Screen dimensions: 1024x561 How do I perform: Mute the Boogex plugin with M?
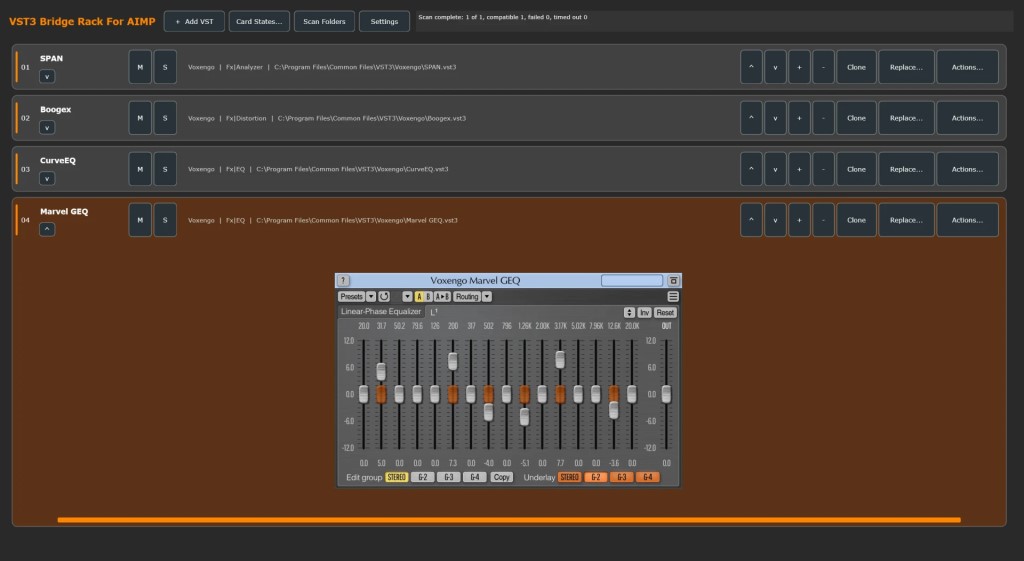pyautogui.click(x=140, y=118)
